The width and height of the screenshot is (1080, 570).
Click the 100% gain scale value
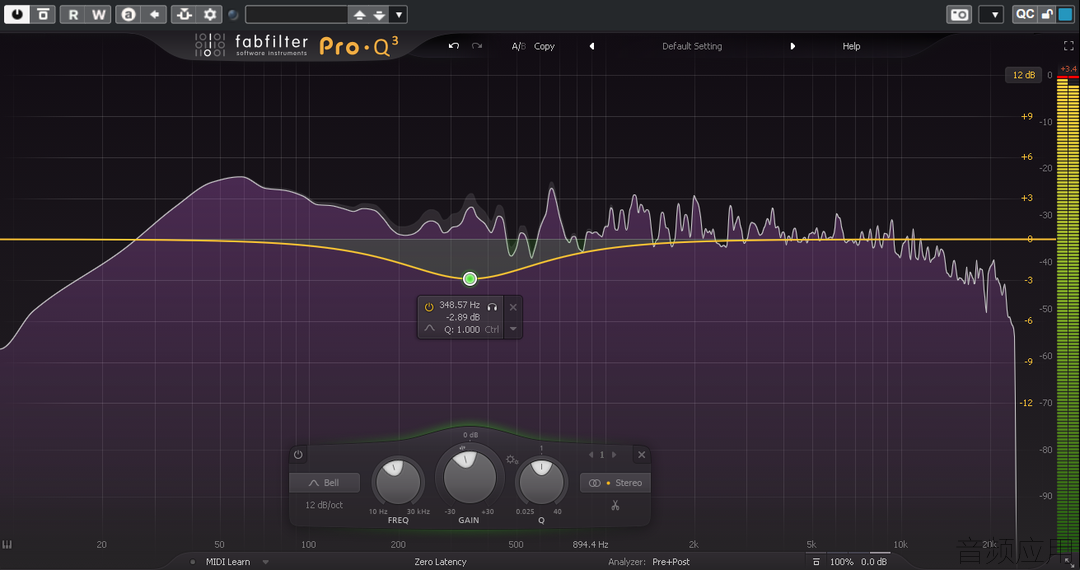point(841,562)
